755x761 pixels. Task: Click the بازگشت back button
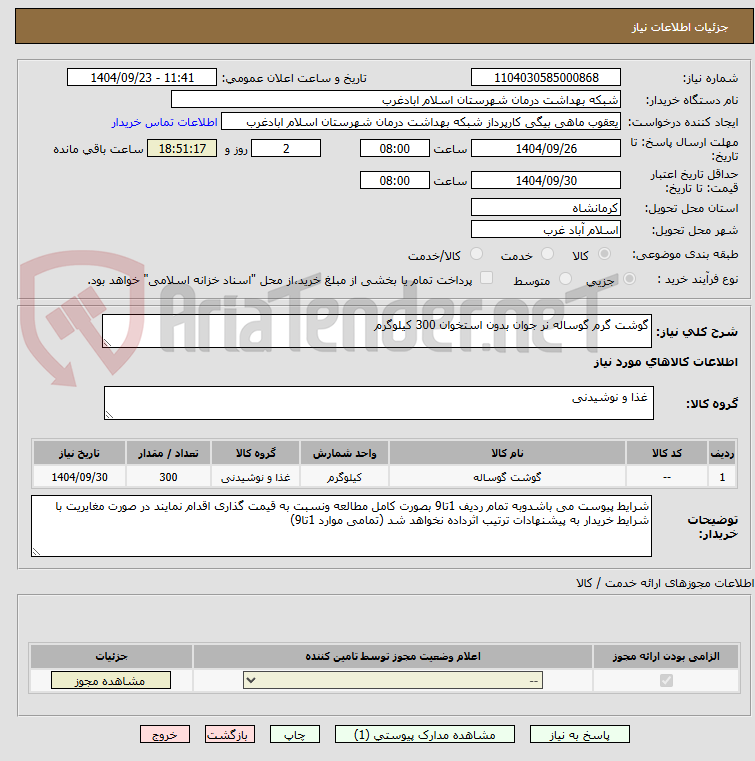point(230,735)
